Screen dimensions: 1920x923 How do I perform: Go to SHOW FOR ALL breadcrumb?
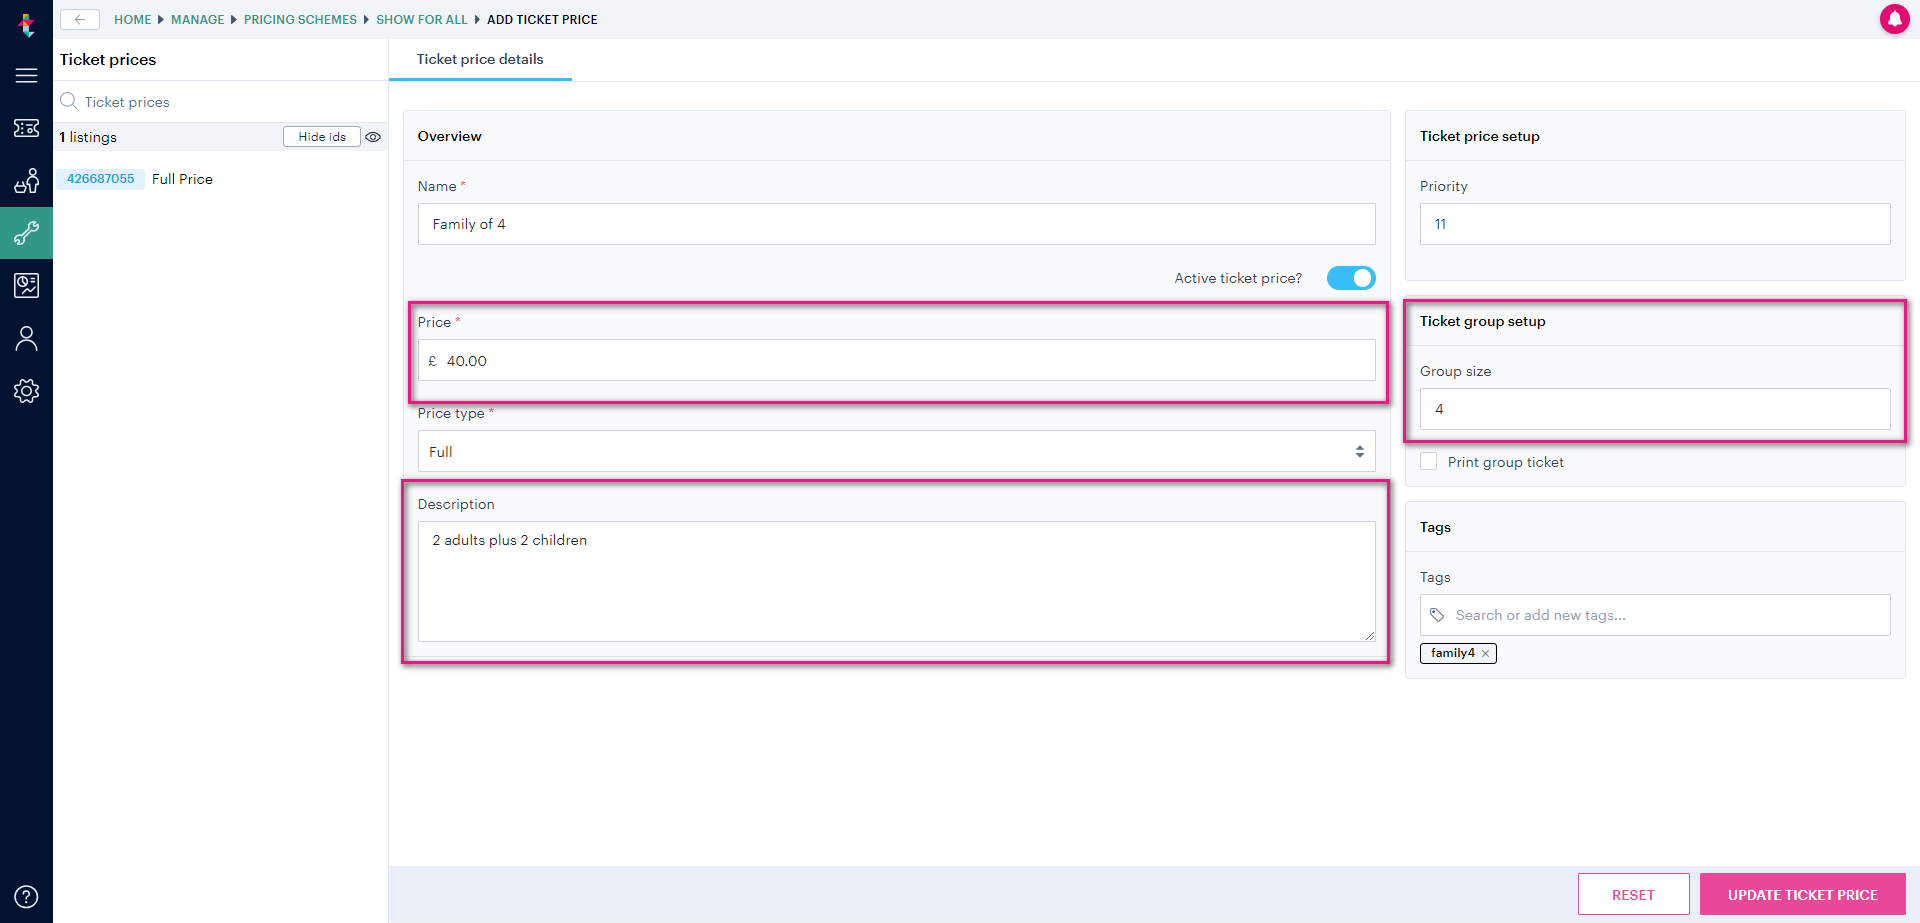(x=422, y=19)
